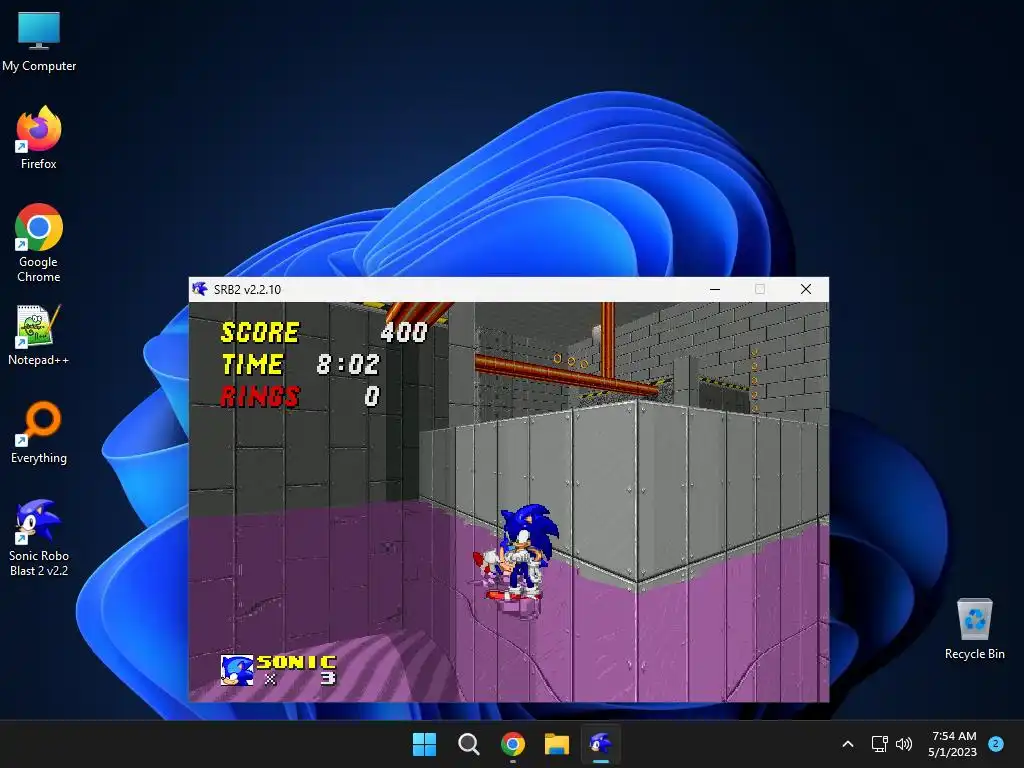The width and height of the screenshot is (1024, 768).
Task: Select the Sonic Robo Blast 2 desktop shortcut
Action: coord(39,537)
